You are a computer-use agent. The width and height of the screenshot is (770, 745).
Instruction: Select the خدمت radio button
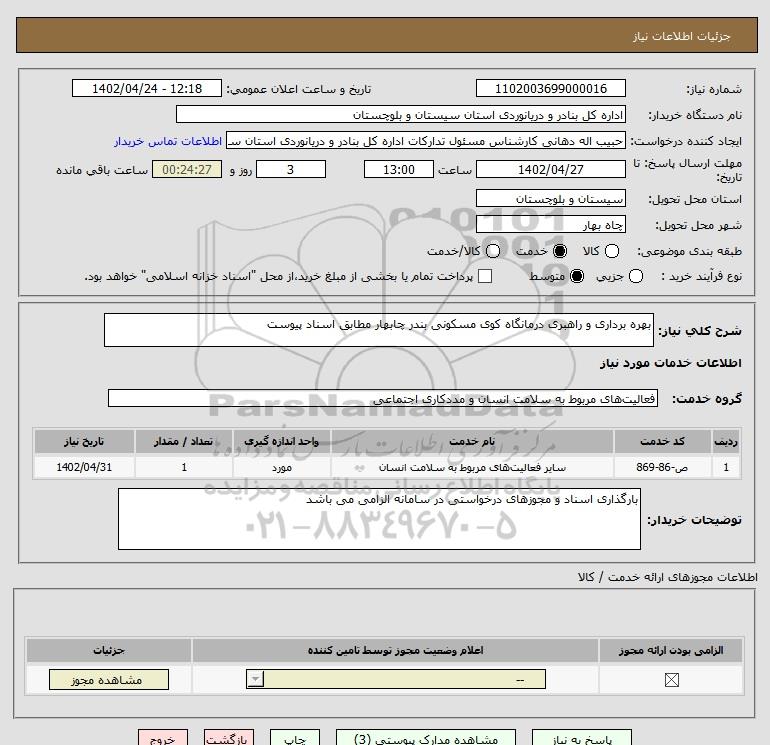pyautogui.click(x=560, y=251)
